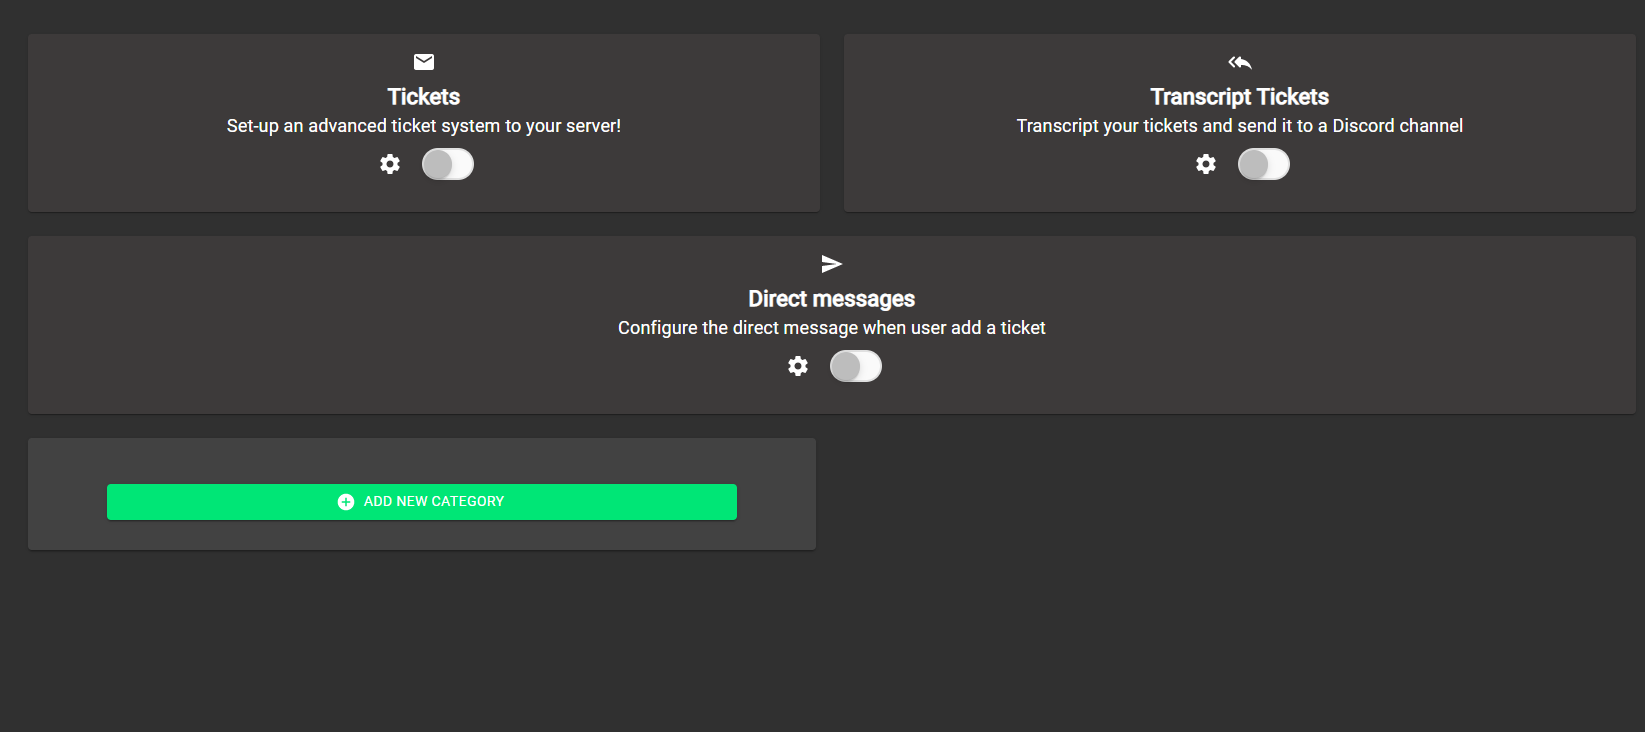Click the Transcript Tickets heading
The width and height of the screenshot is (1645, 732).
1240,97
